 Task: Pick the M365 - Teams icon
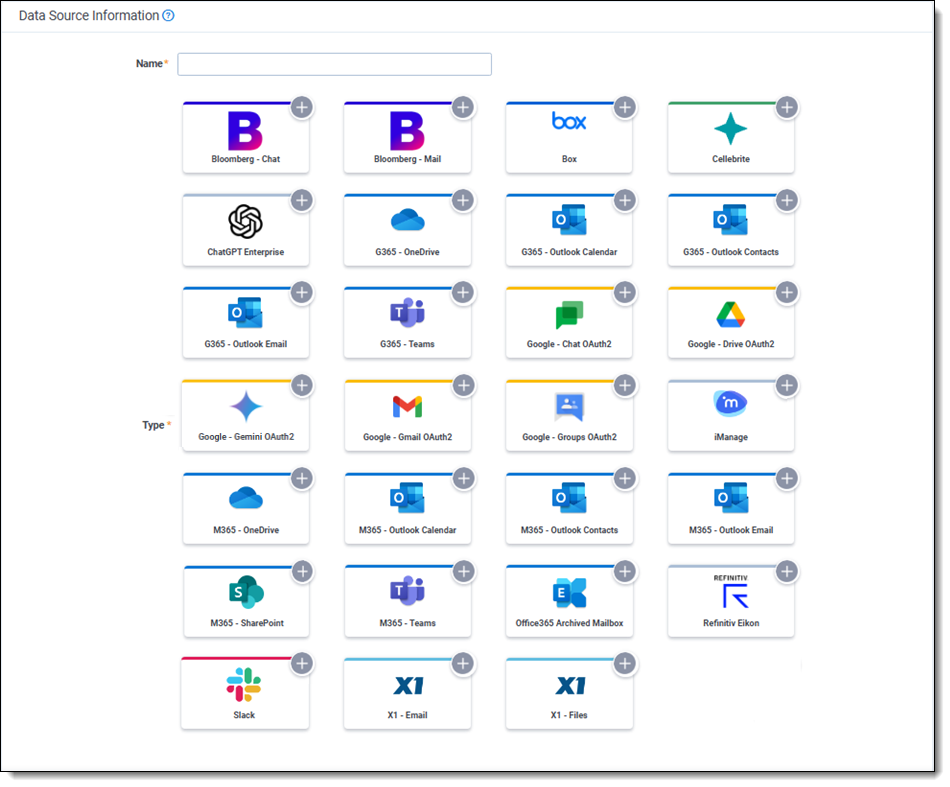(407, 591)
